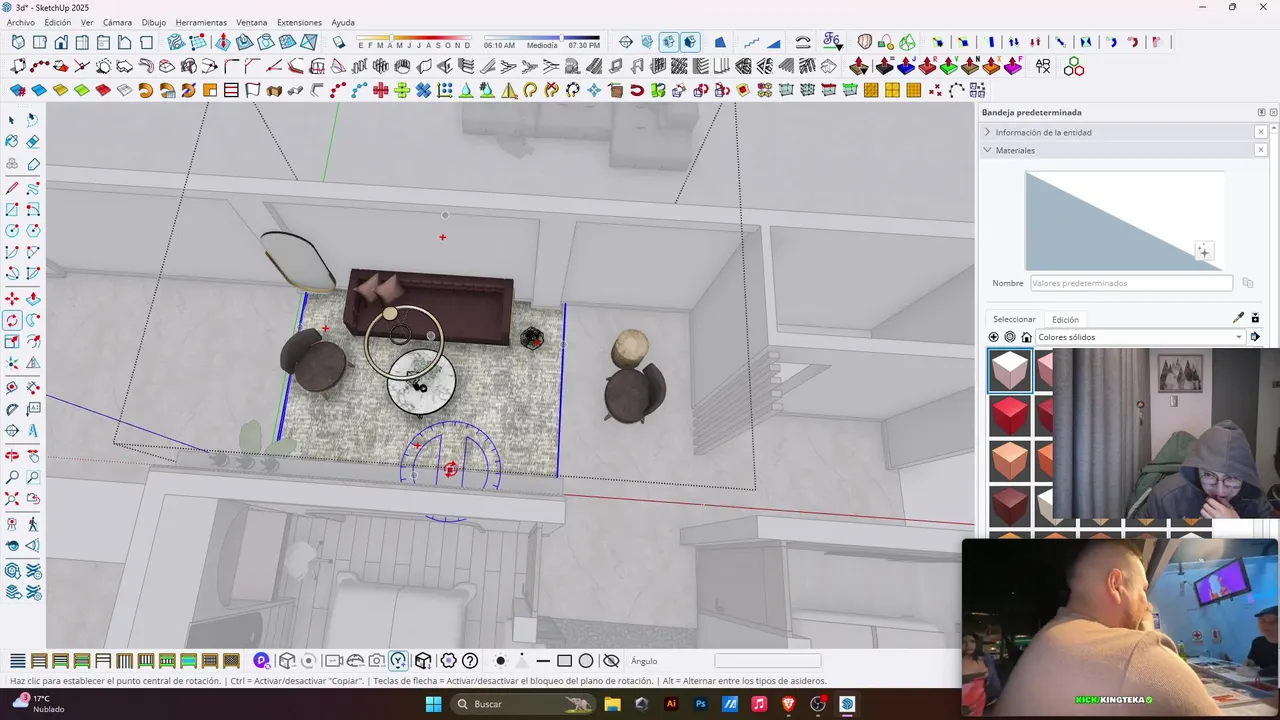Pick the Lasso select tool

pyautogui.click(x=33, y=119)
